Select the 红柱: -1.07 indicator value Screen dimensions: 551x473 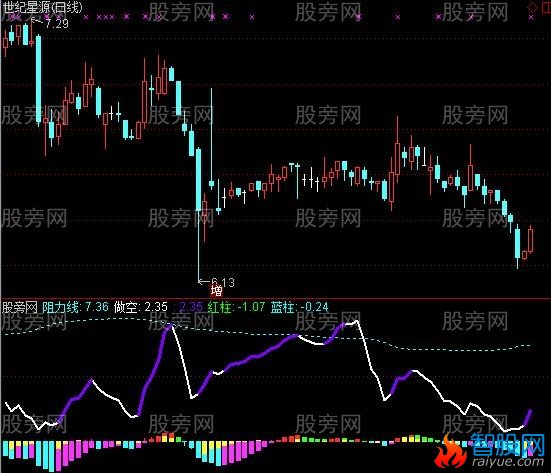236,307
